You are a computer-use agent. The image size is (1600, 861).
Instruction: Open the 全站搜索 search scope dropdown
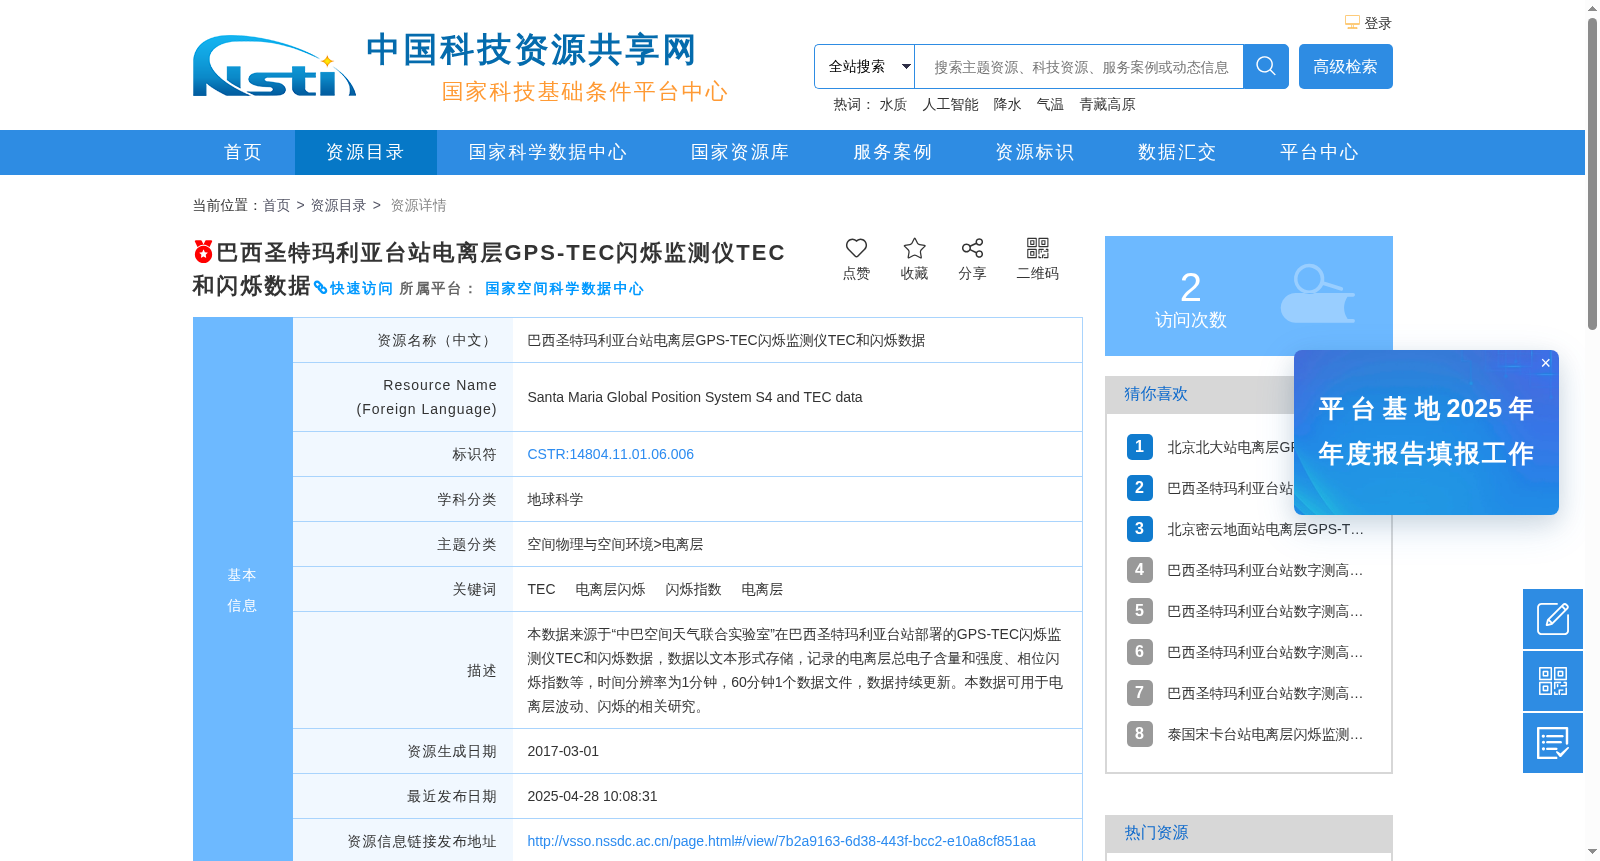[x=865, y=67]
